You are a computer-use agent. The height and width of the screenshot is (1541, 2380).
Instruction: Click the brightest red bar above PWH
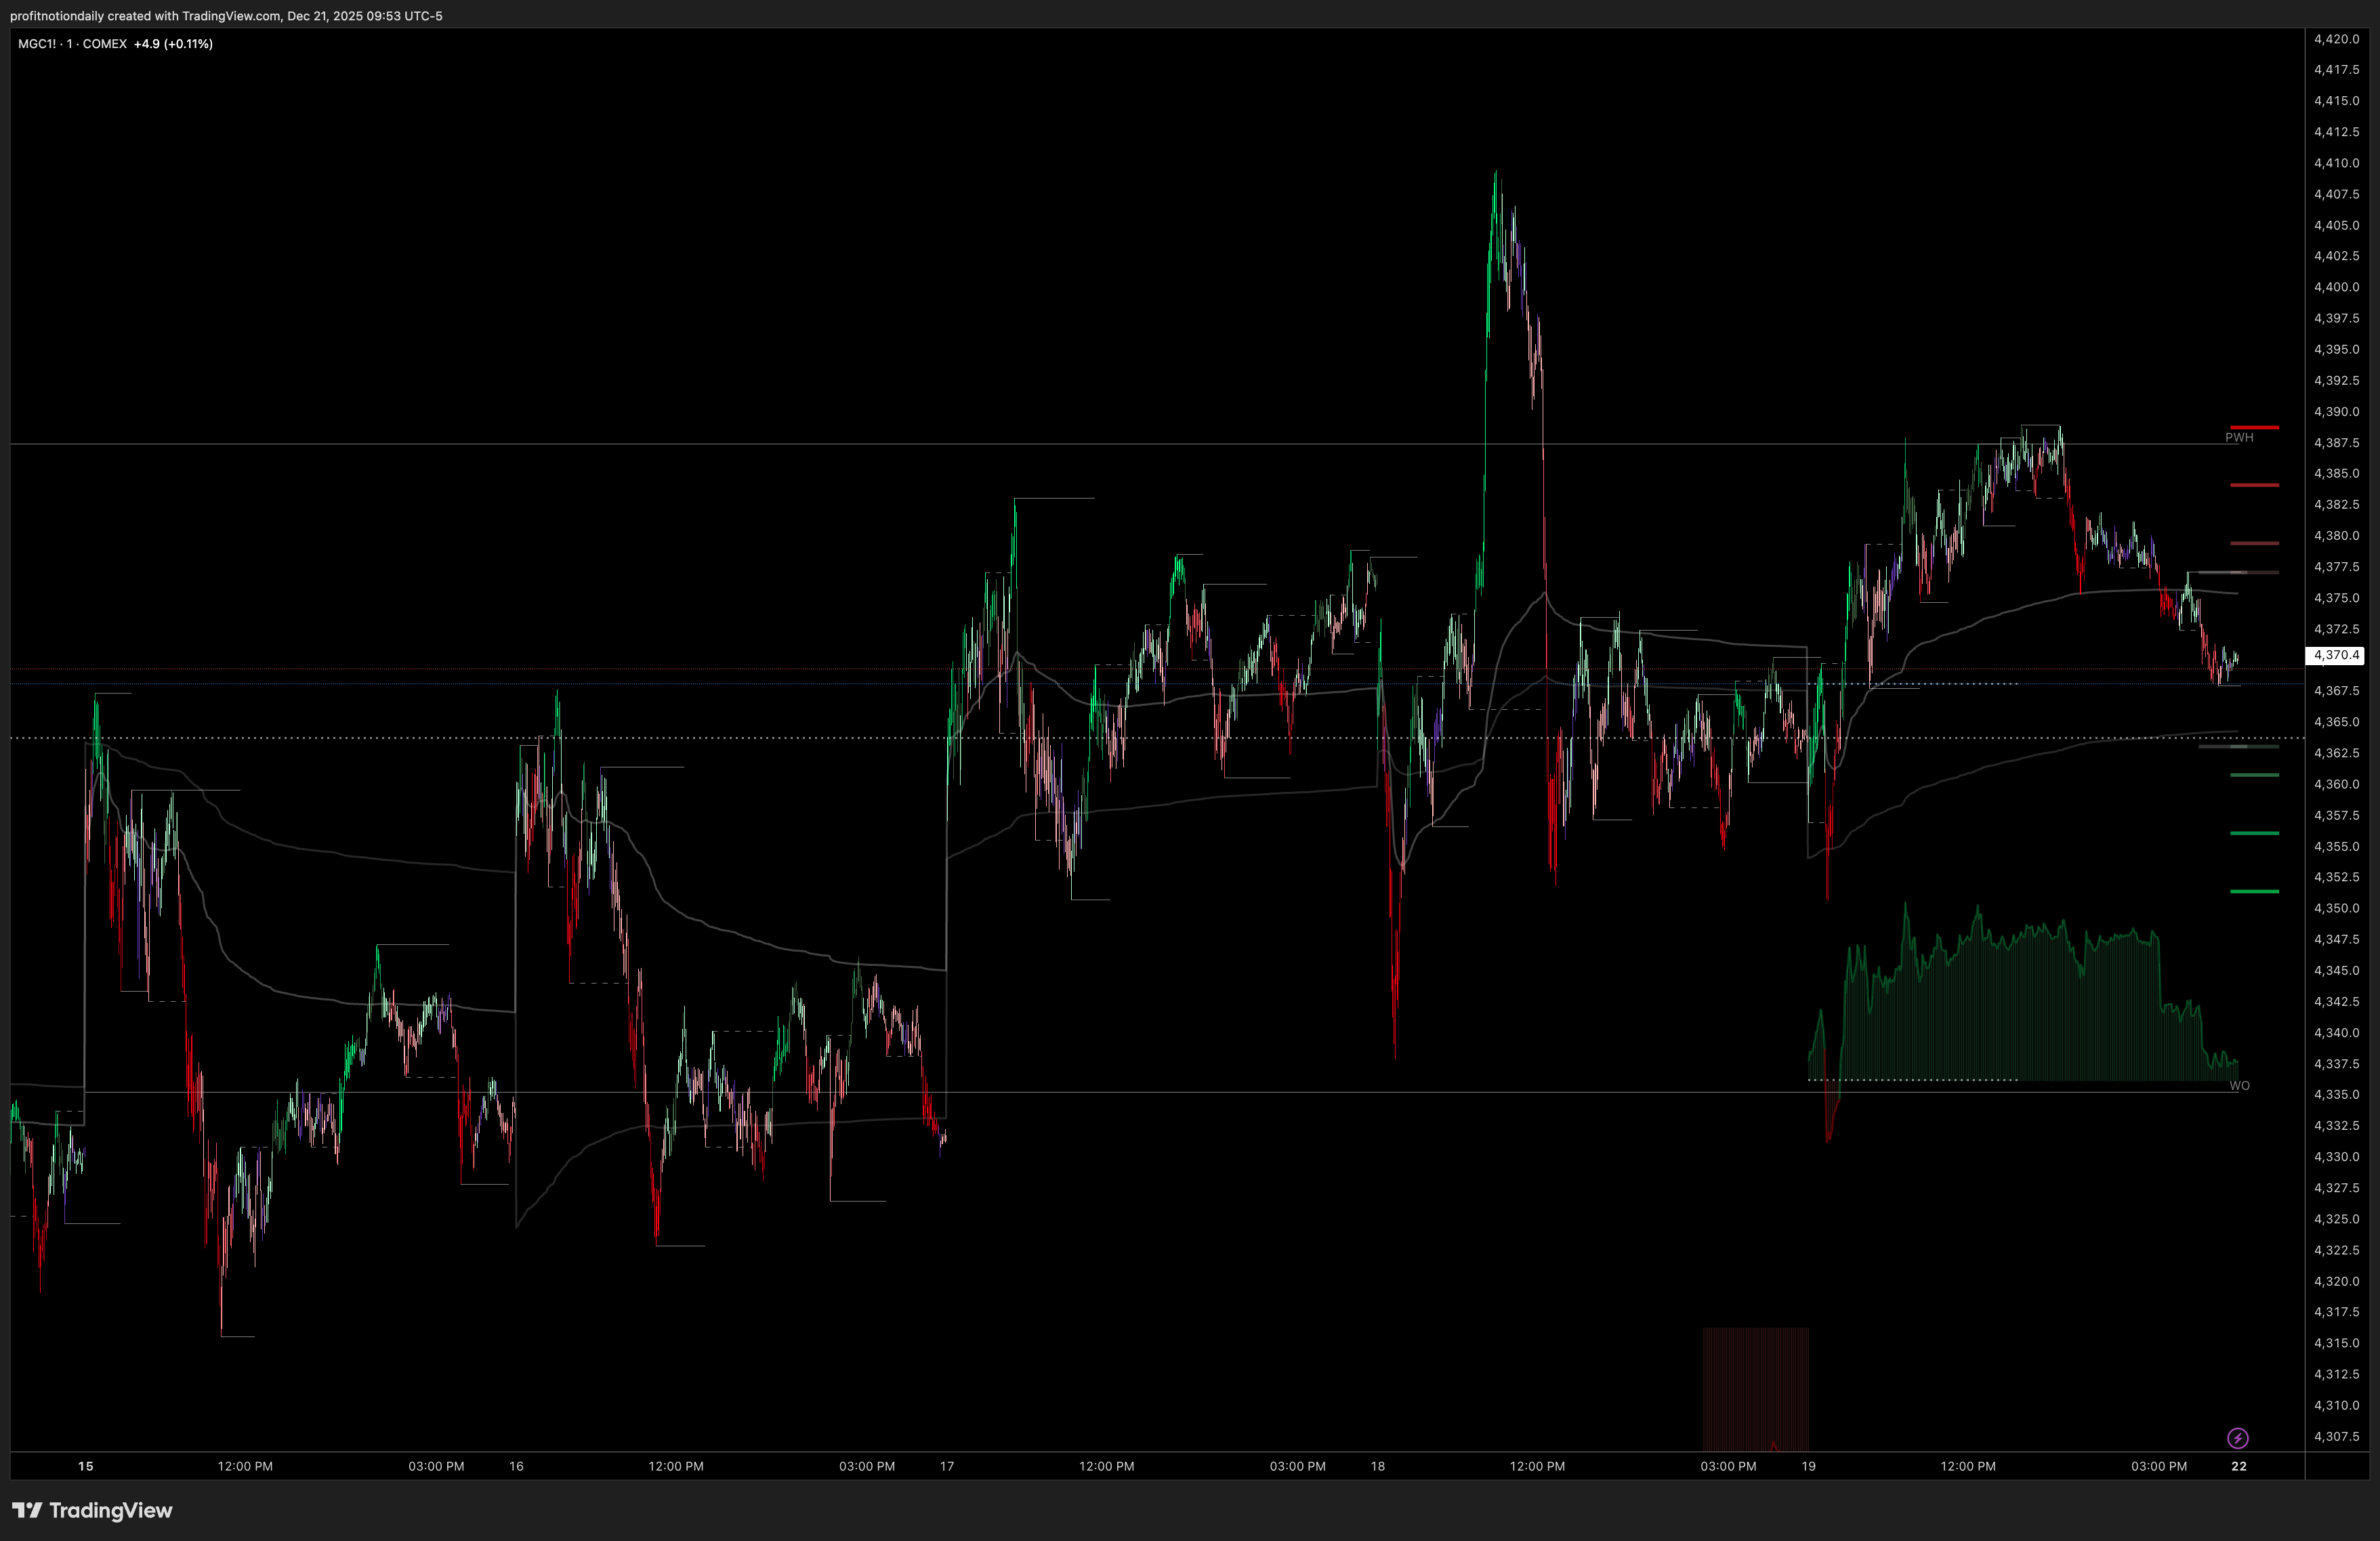2254,427
